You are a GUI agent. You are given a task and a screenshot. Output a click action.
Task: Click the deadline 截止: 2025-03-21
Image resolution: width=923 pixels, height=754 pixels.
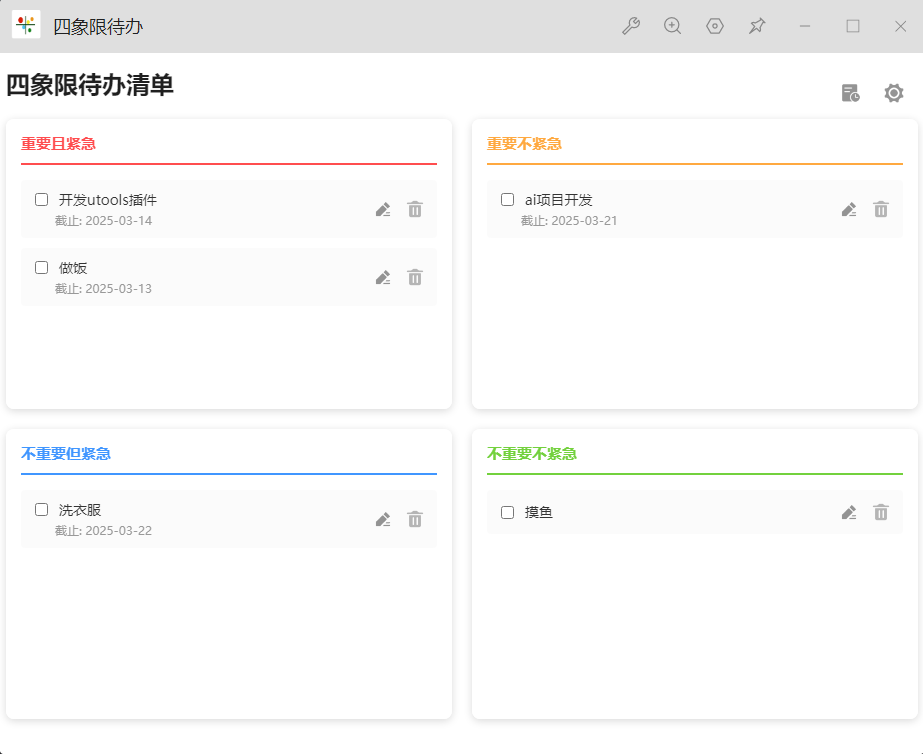click(x=569, y=221)
